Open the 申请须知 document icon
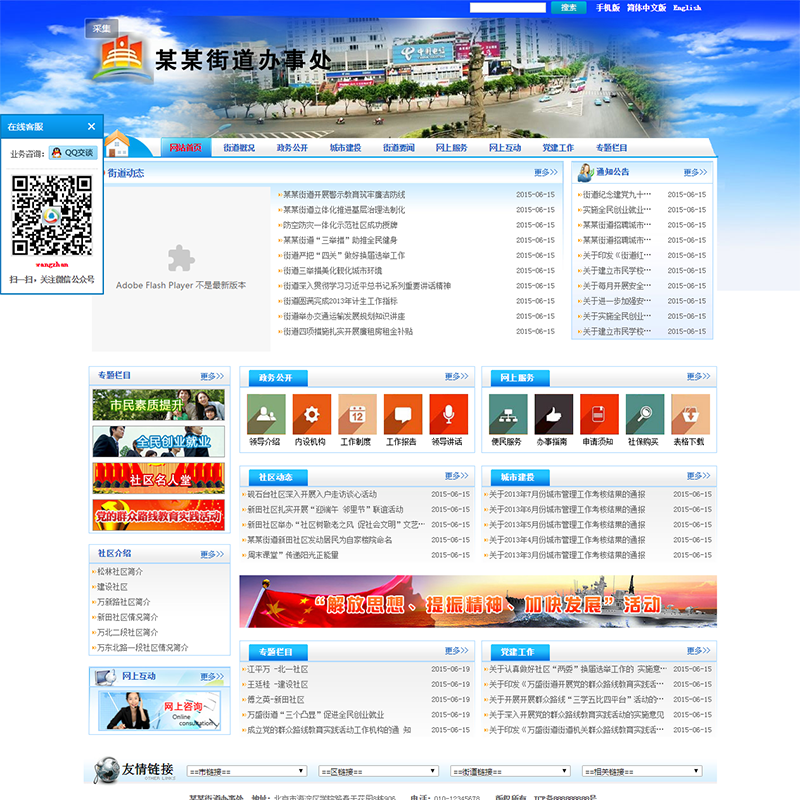 pyautogui.click(x=599, y=414)
